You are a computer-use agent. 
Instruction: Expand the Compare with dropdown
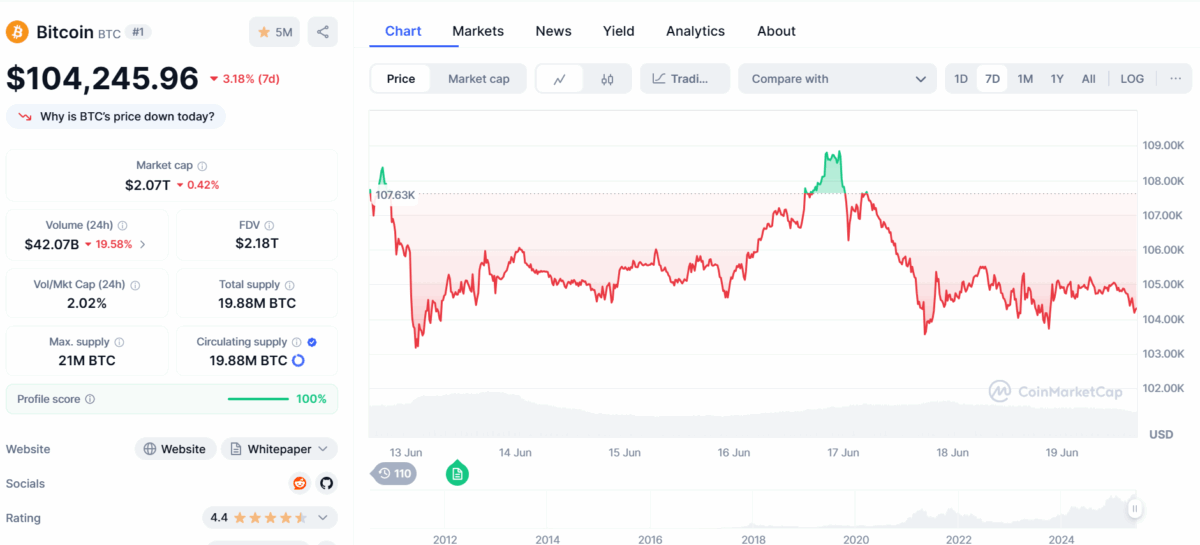pyautogui.click(x=838, y=79)
